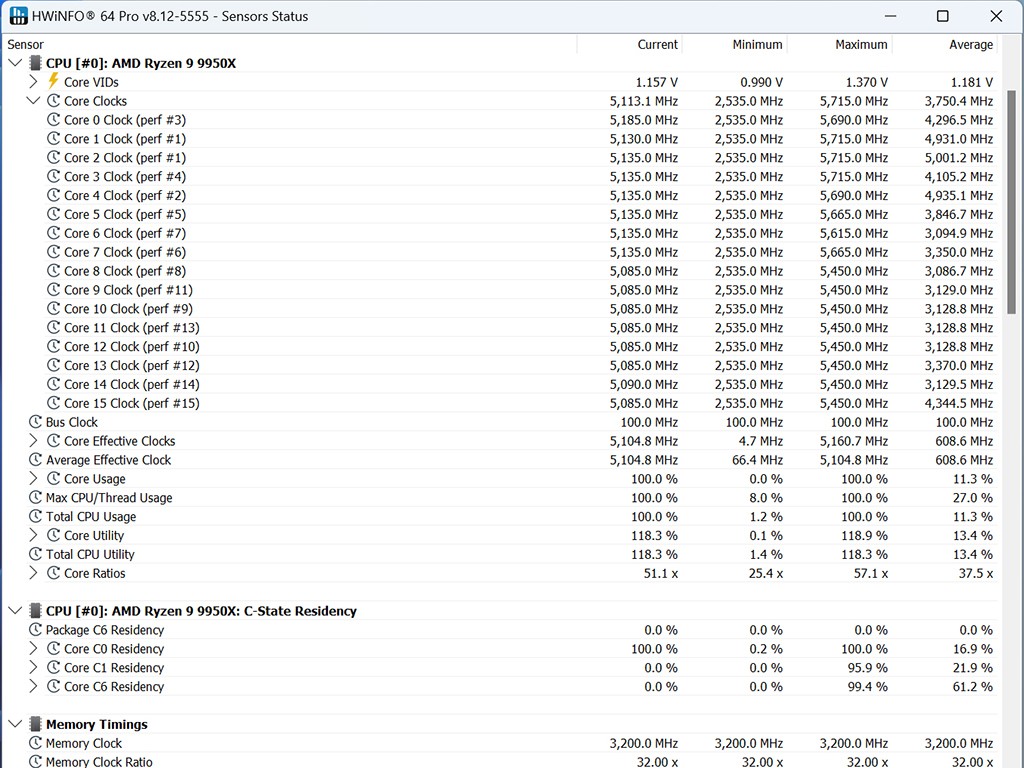1024x768 pixels.
Task: Click the CPU chip icon for Ryzen 9 9950X
Action: pyautogui.click(x=35, y=63)
